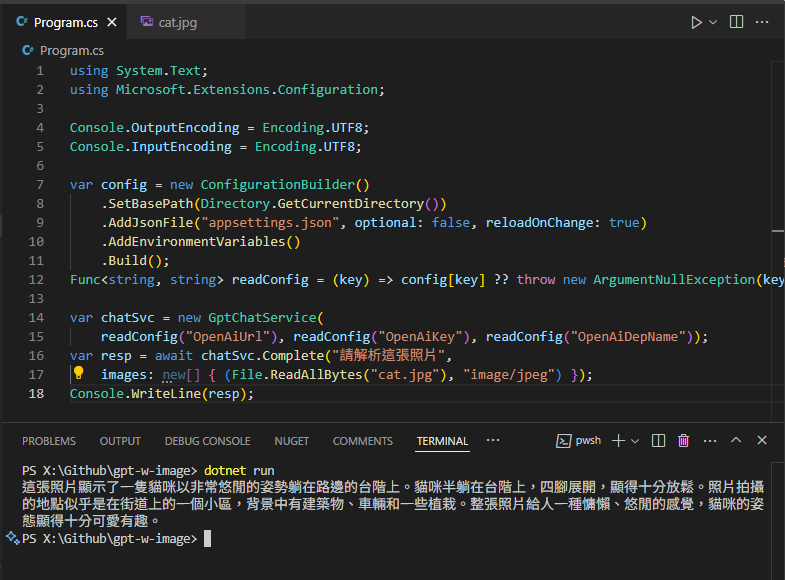The height and width of the screenshot is (580, 785).
Task: Expand the launch profile dropdown chevron
Action: point(635,441)
